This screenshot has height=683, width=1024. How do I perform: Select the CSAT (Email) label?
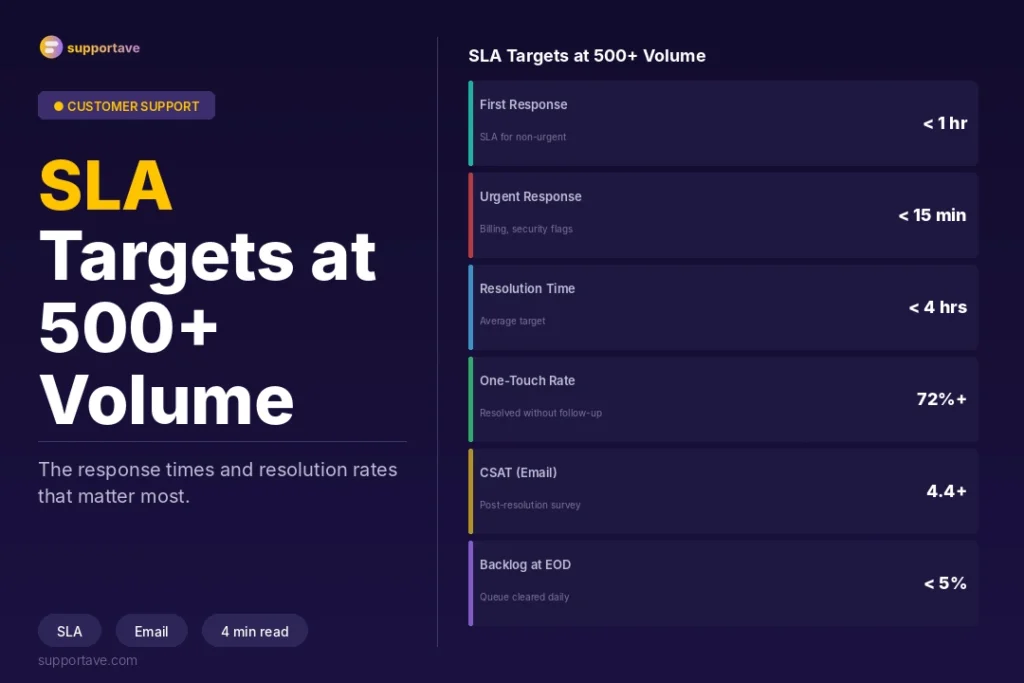point(518,473)
